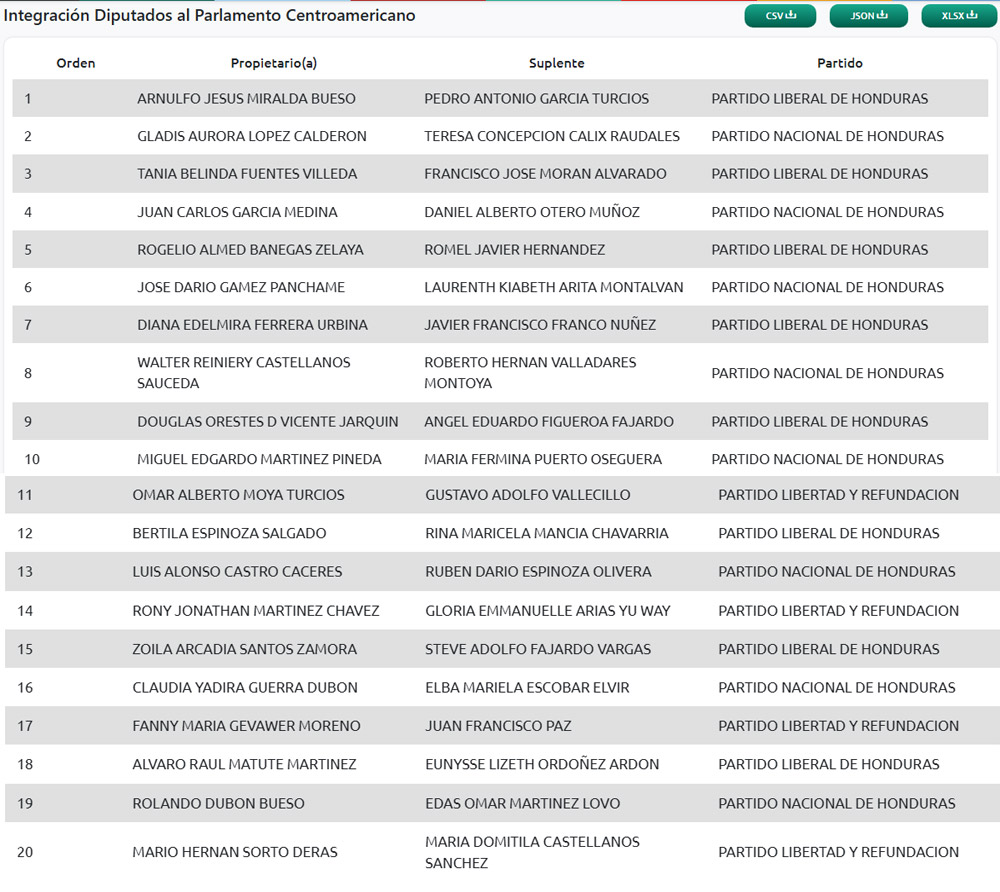Select suplente Gloria Emmanuelle Arias Yu Way

click(x=547, y=611)
